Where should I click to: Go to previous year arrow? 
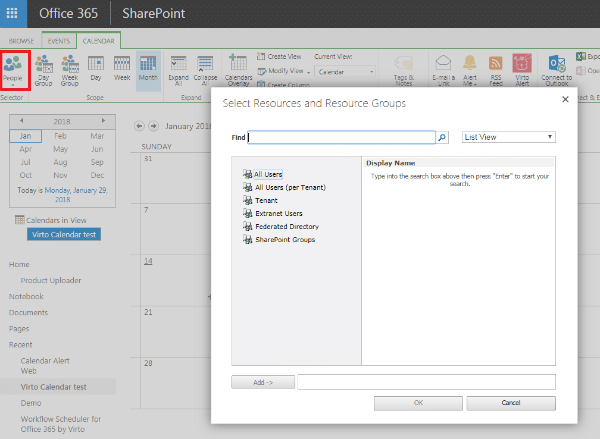(21, 121)
